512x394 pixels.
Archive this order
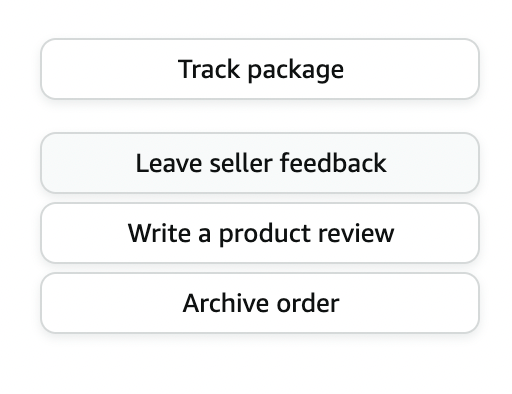pos(260,303)
